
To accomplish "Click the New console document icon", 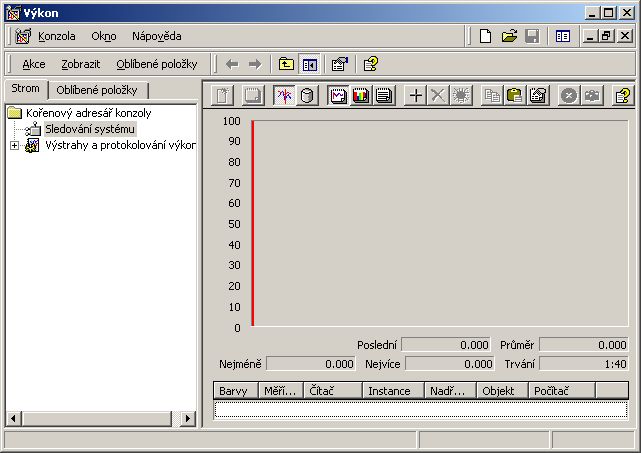I will tap(485, 36).
